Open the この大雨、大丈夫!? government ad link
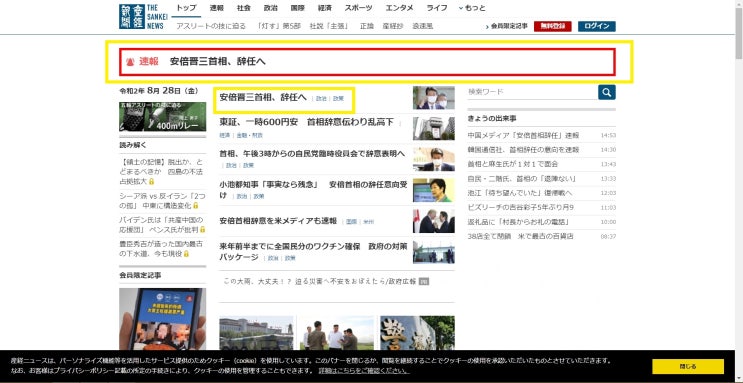This screenshot has width=743, height=383. [320, 281]
